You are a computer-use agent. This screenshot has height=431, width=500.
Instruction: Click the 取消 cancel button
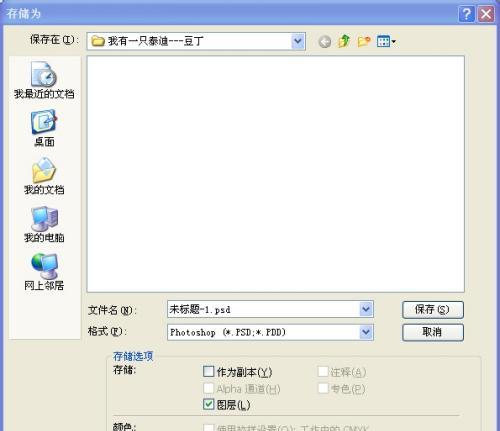tap(433, 332)
